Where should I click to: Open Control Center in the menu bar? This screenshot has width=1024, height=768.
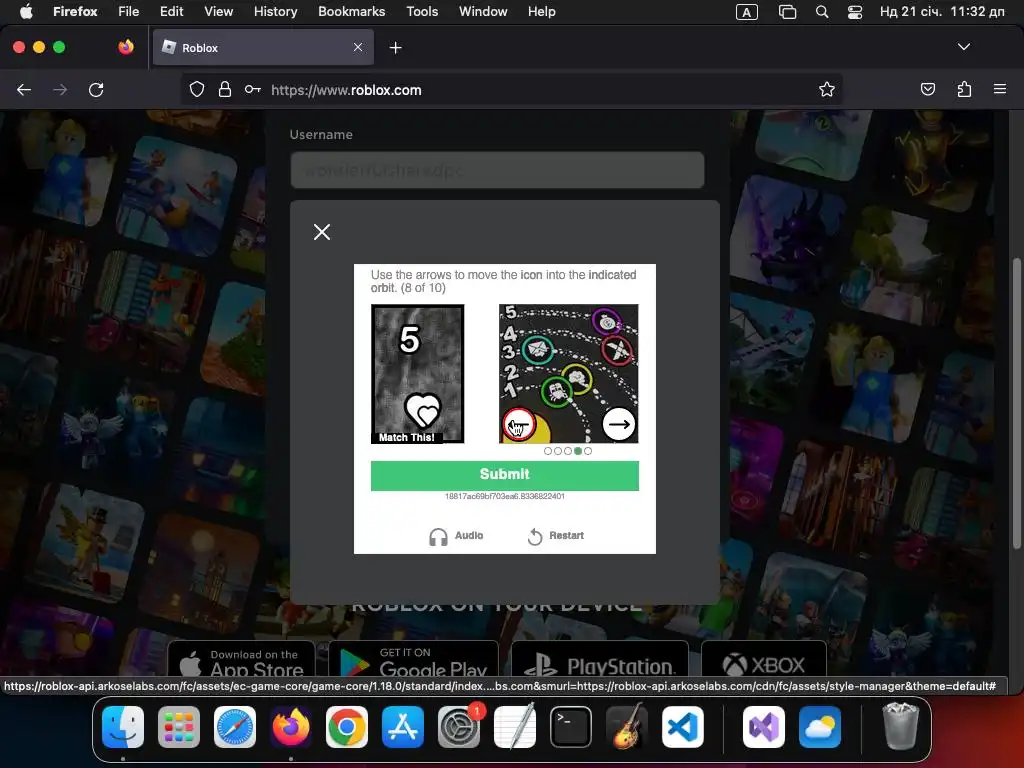(855, 12)
